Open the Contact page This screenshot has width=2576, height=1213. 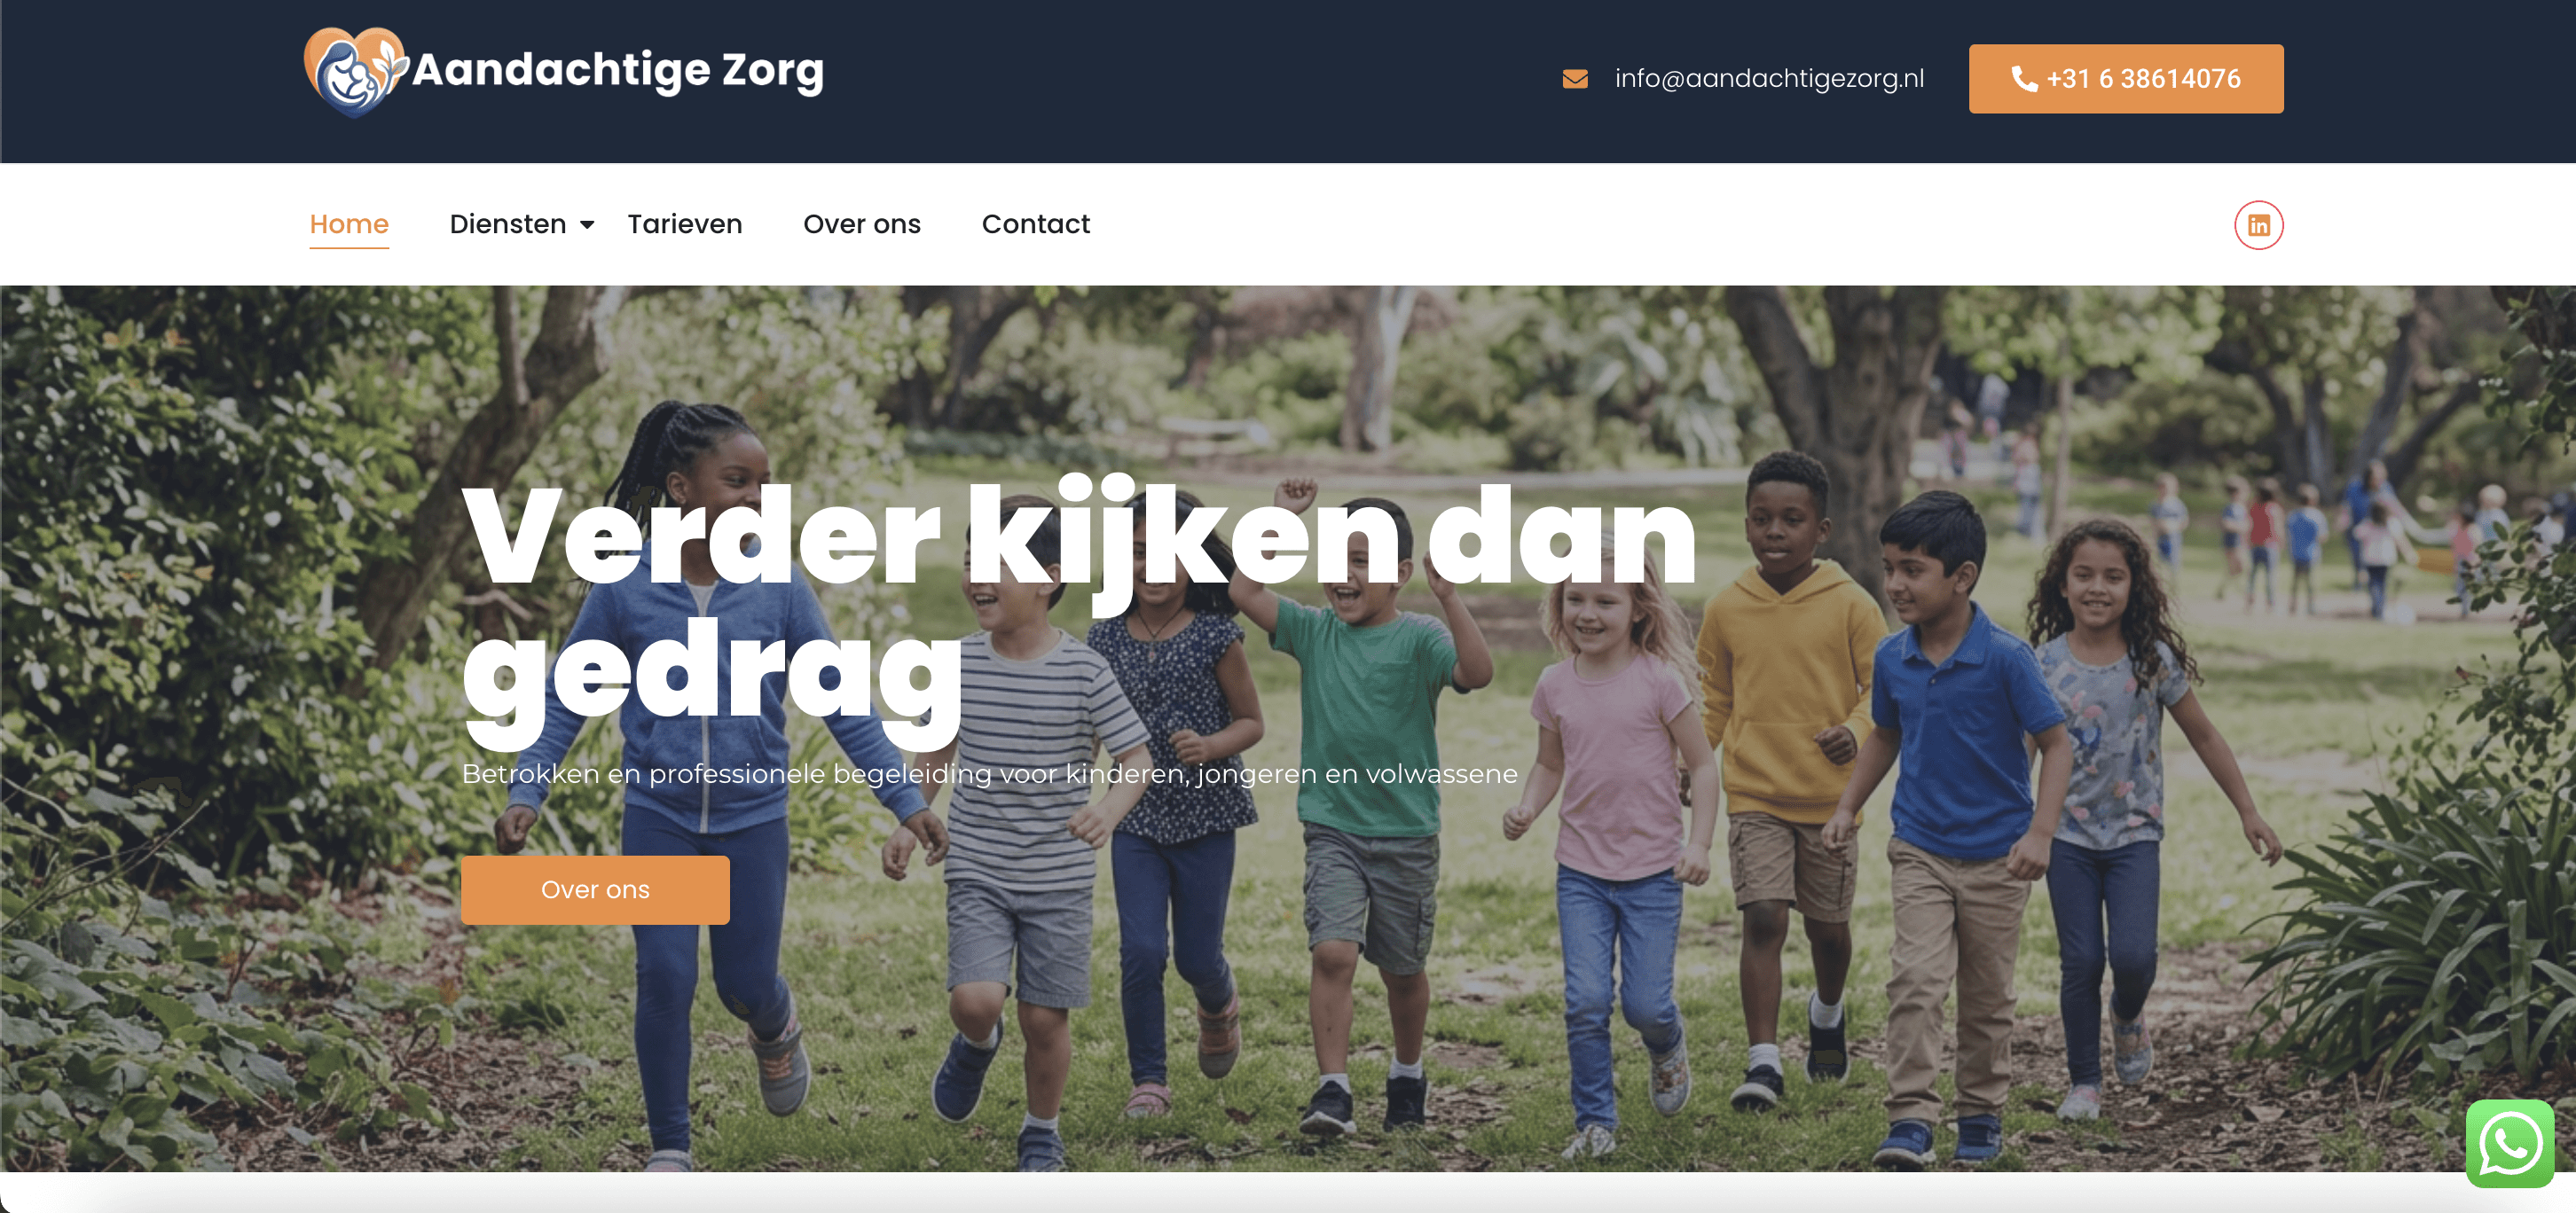[1036, 224]
